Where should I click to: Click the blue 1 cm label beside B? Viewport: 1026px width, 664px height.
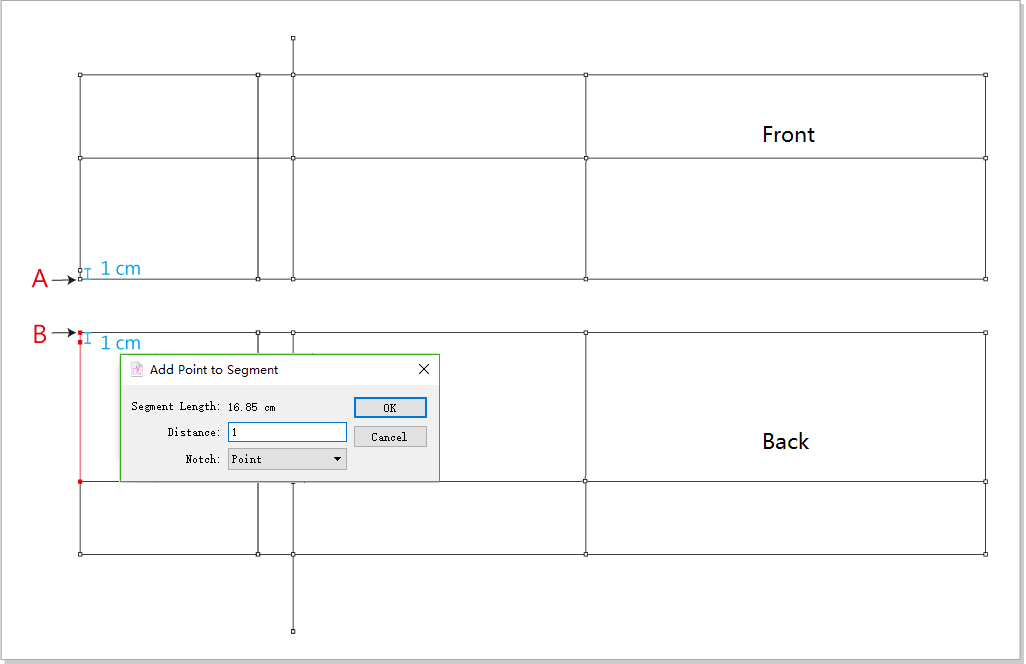pos(120,343)
